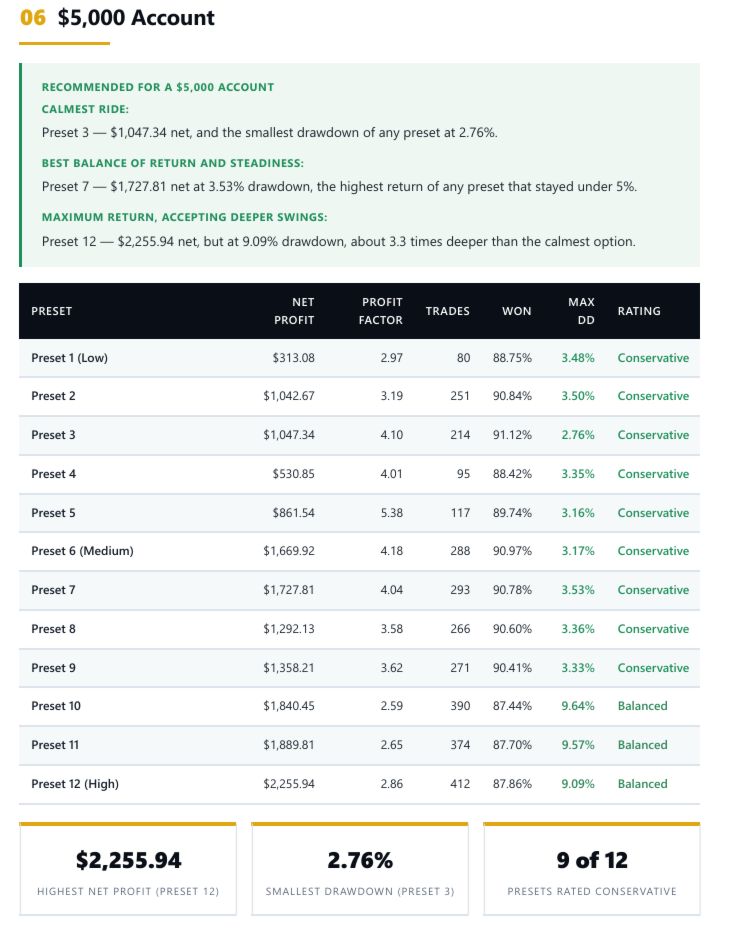Click the RATING column header

(x=639, y=311)
